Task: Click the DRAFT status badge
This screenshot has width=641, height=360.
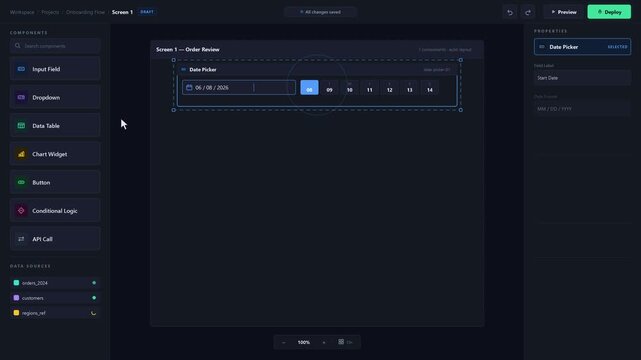Action: (x=147, y=12)
